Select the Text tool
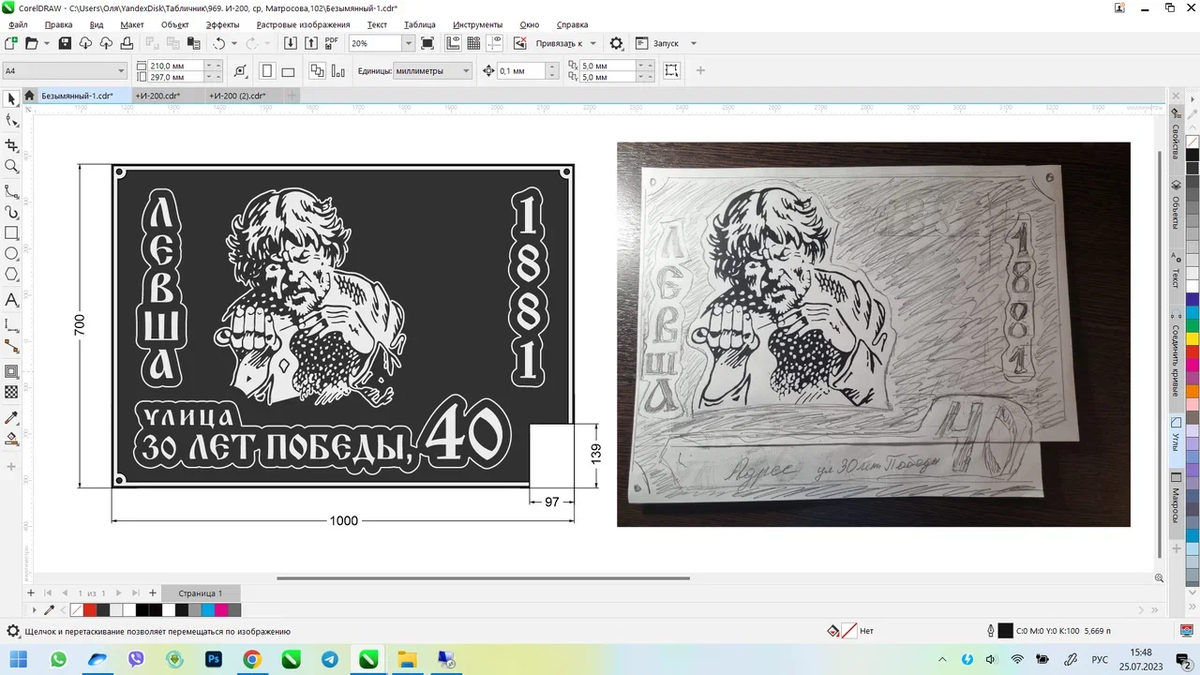Image resolution: width=1200 pixels, height=675 pixels. 12,300
